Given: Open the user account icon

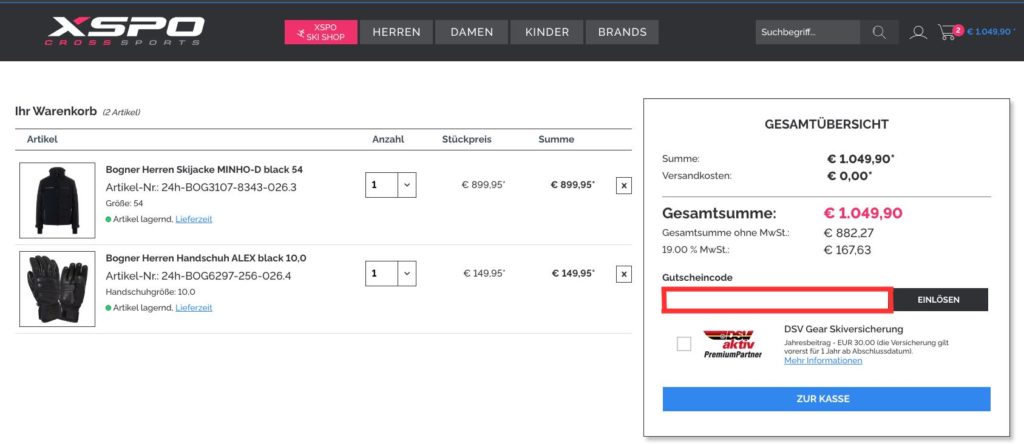Looking at the screenshot, I should click(x=918, y=32).
